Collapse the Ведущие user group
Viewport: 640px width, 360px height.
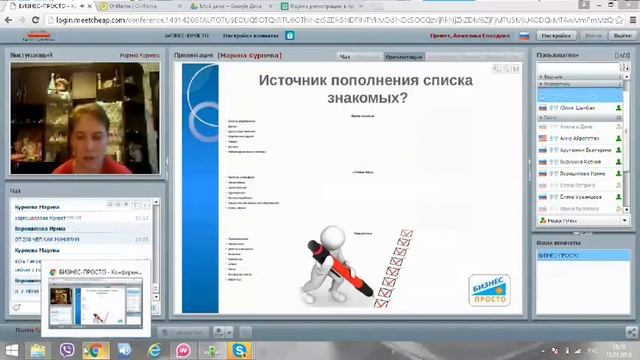[x=580, y=77]
